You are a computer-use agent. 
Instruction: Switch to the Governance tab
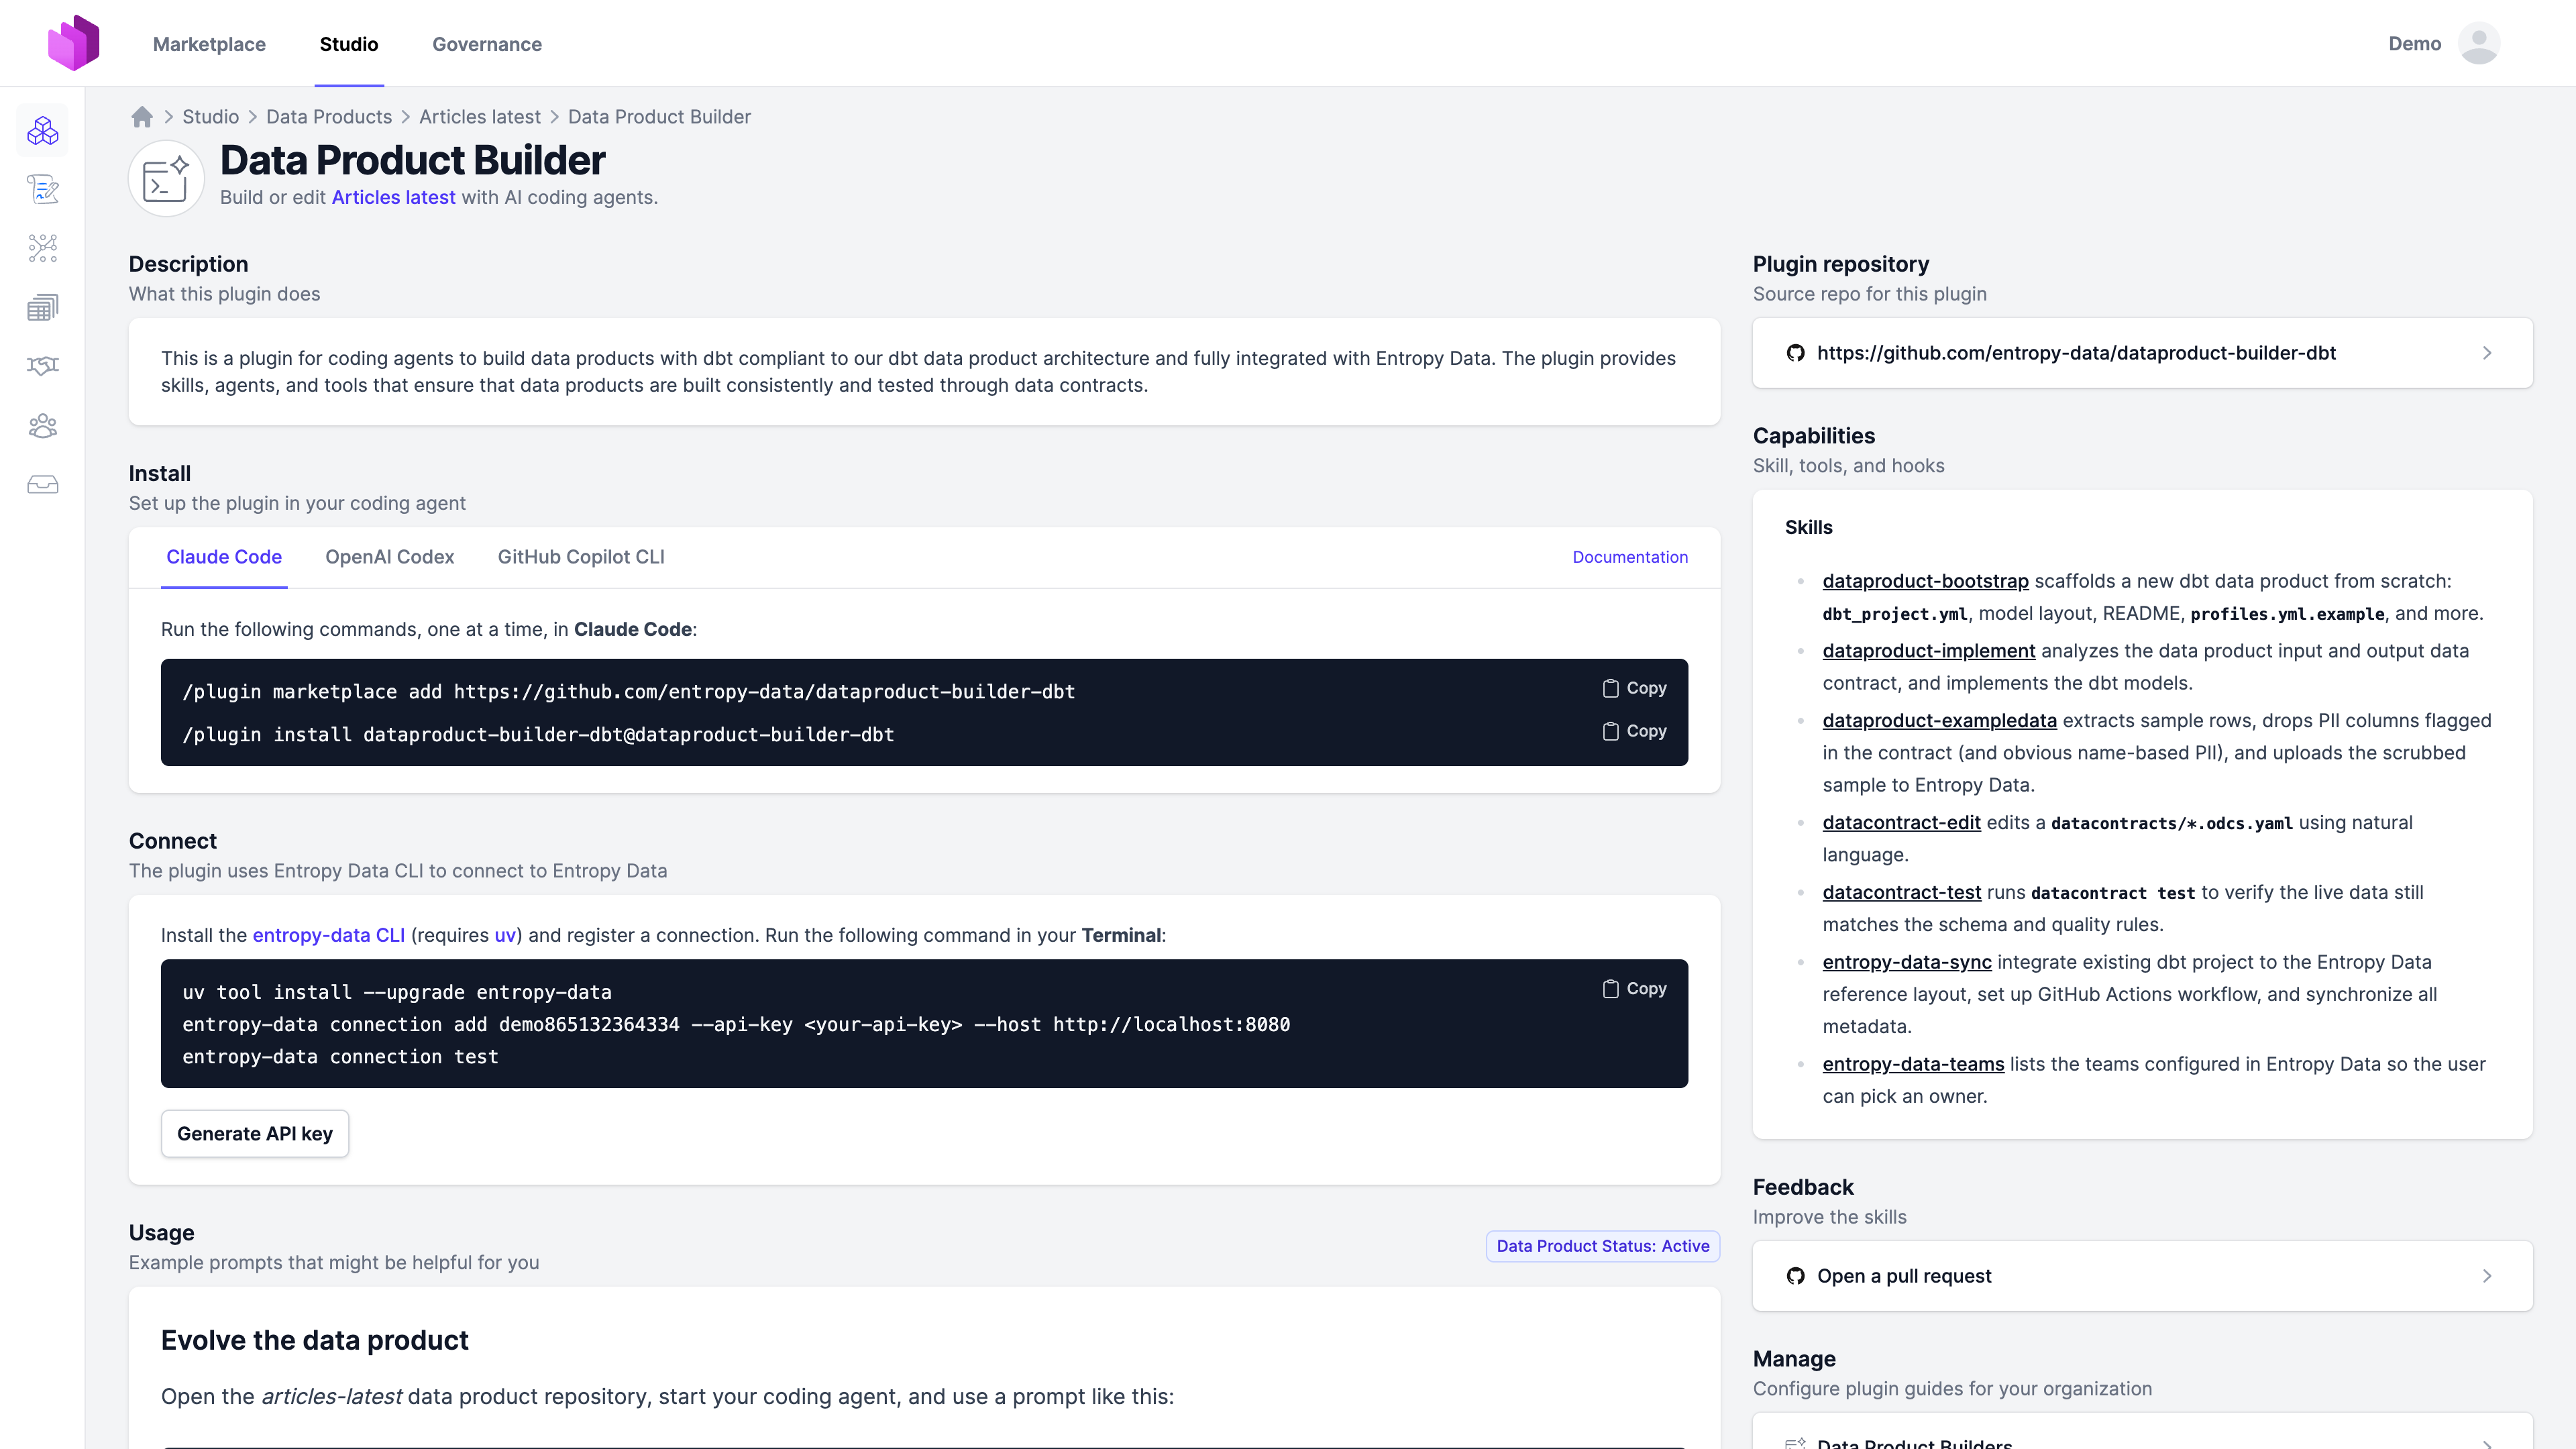487,44
